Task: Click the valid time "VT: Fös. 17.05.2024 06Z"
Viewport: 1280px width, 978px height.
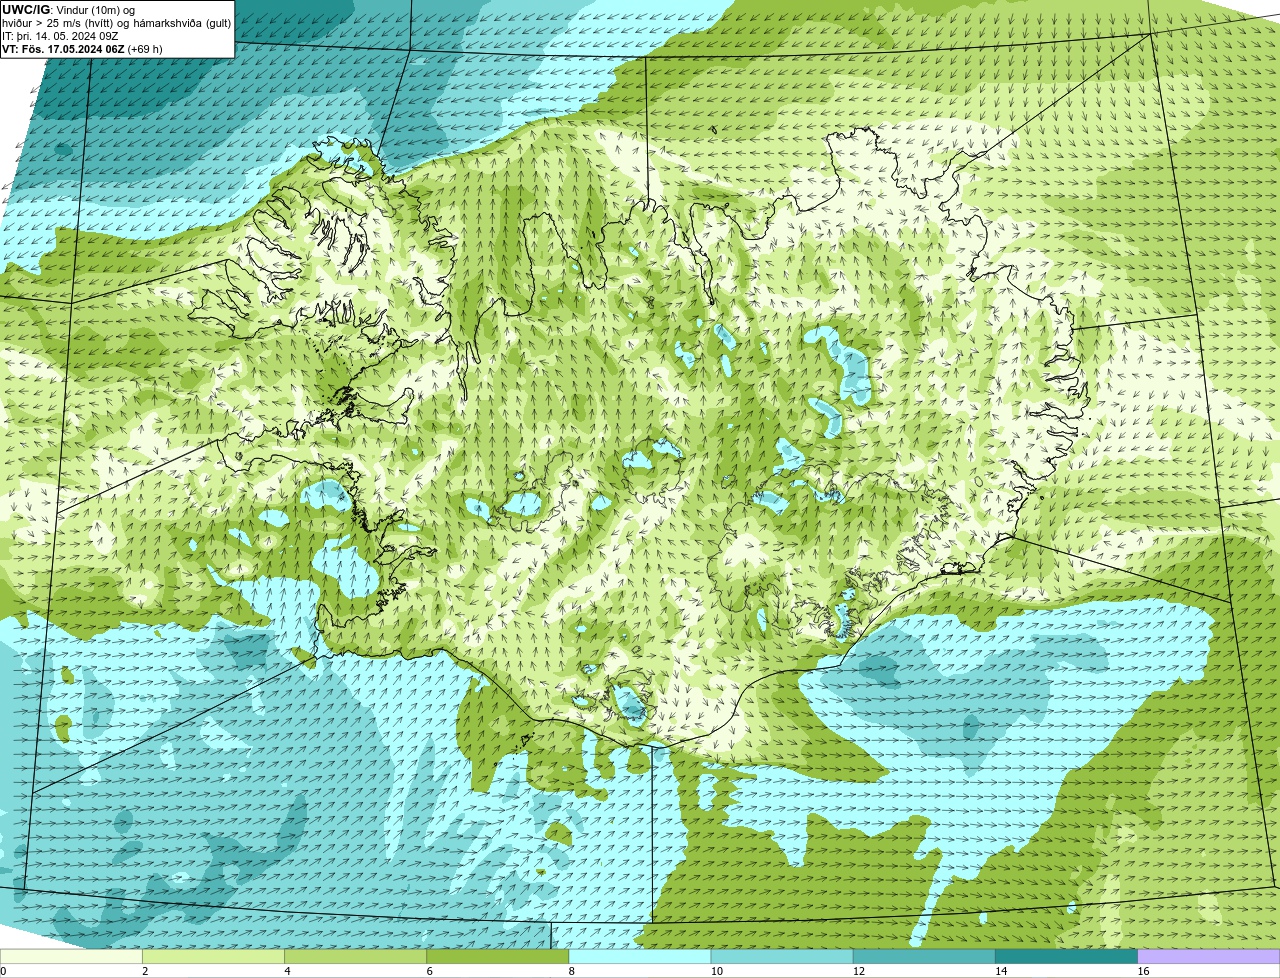Action: pos(63,49)
